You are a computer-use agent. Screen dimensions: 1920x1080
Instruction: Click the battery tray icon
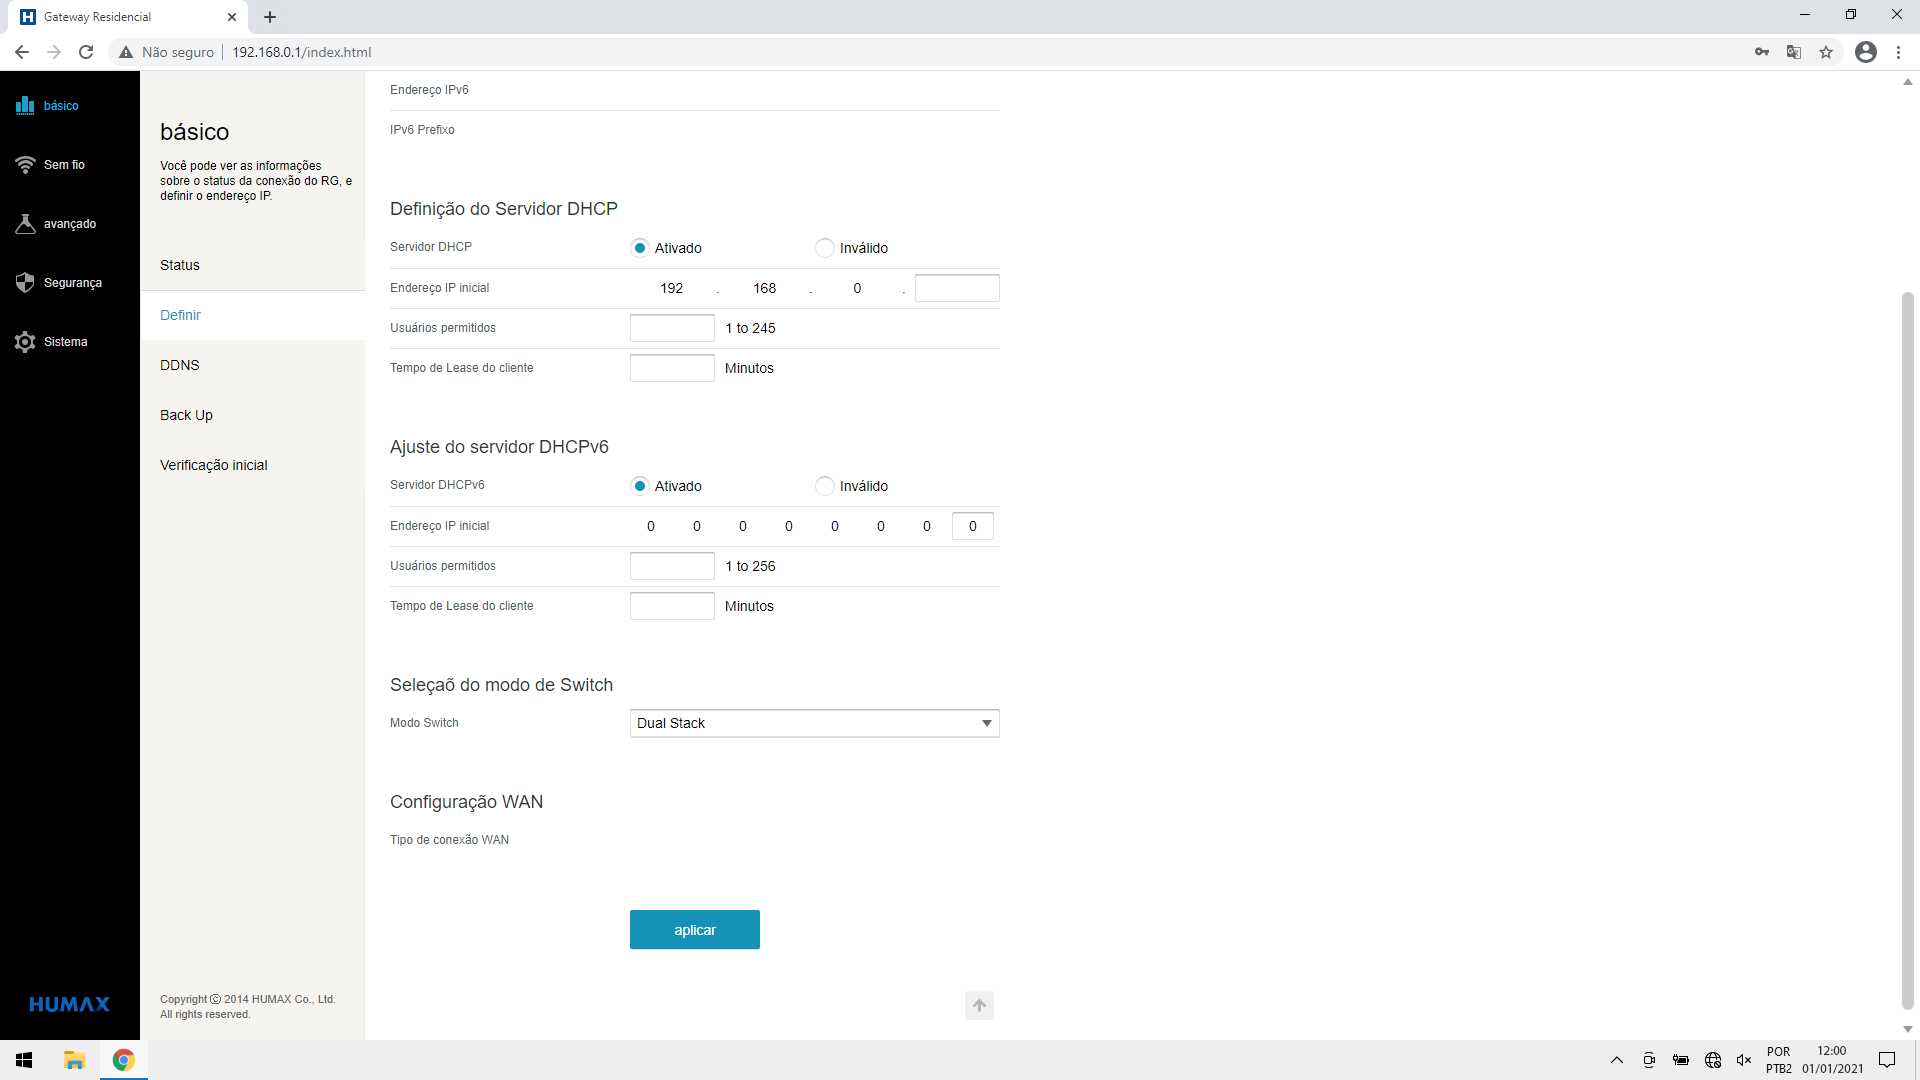click(x=1681, y=1060)
